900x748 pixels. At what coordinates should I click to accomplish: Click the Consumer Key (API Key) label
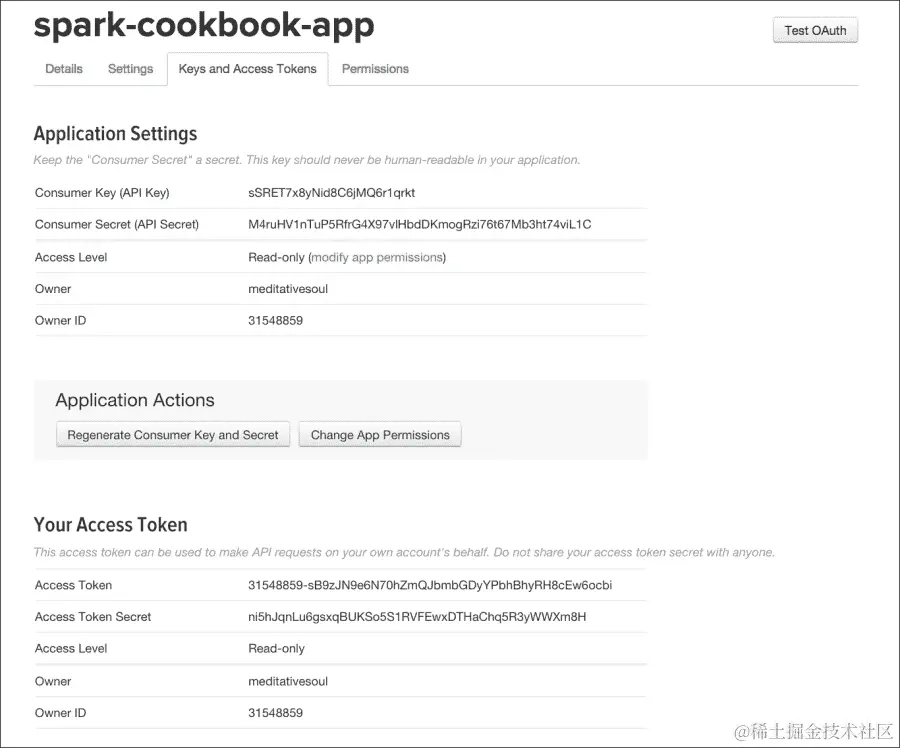[x=102, y=193]
